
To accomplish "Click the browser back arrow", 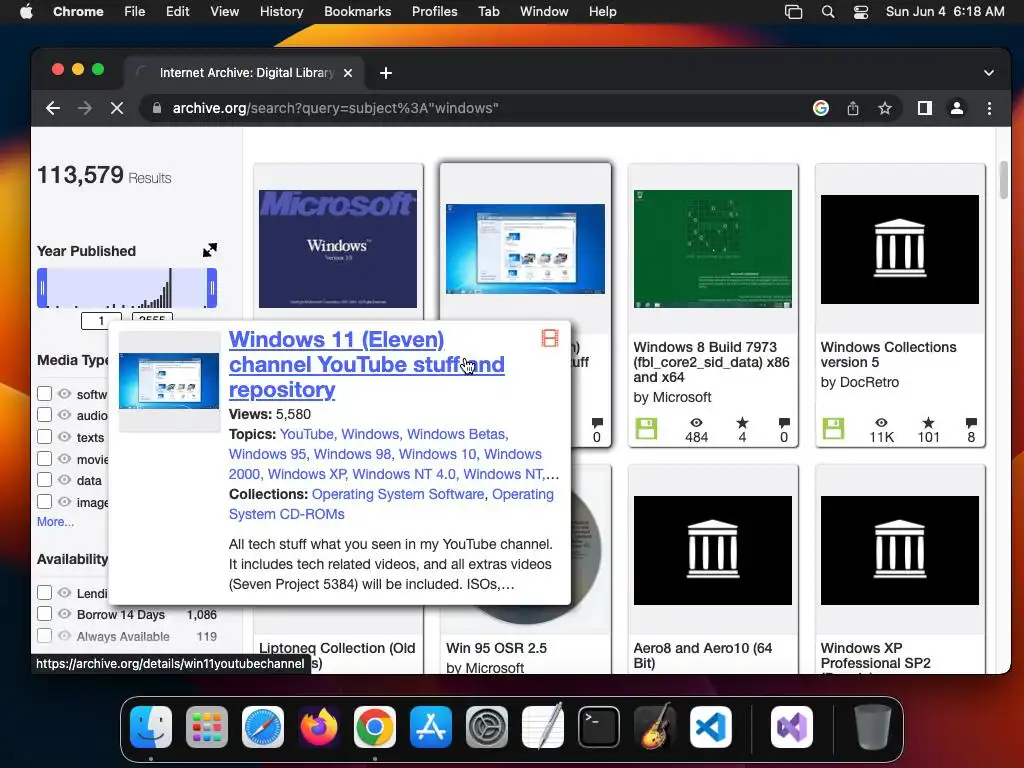I will point(53,108).
